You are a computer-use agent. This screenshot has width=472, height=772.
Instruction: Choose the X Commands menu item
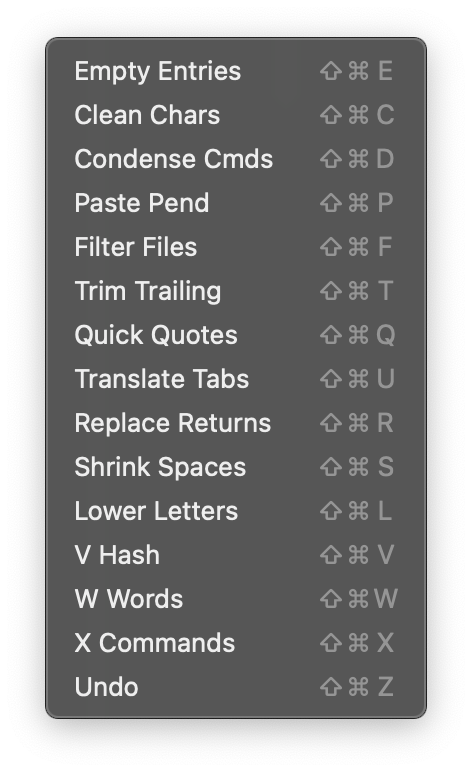point(236,643)
